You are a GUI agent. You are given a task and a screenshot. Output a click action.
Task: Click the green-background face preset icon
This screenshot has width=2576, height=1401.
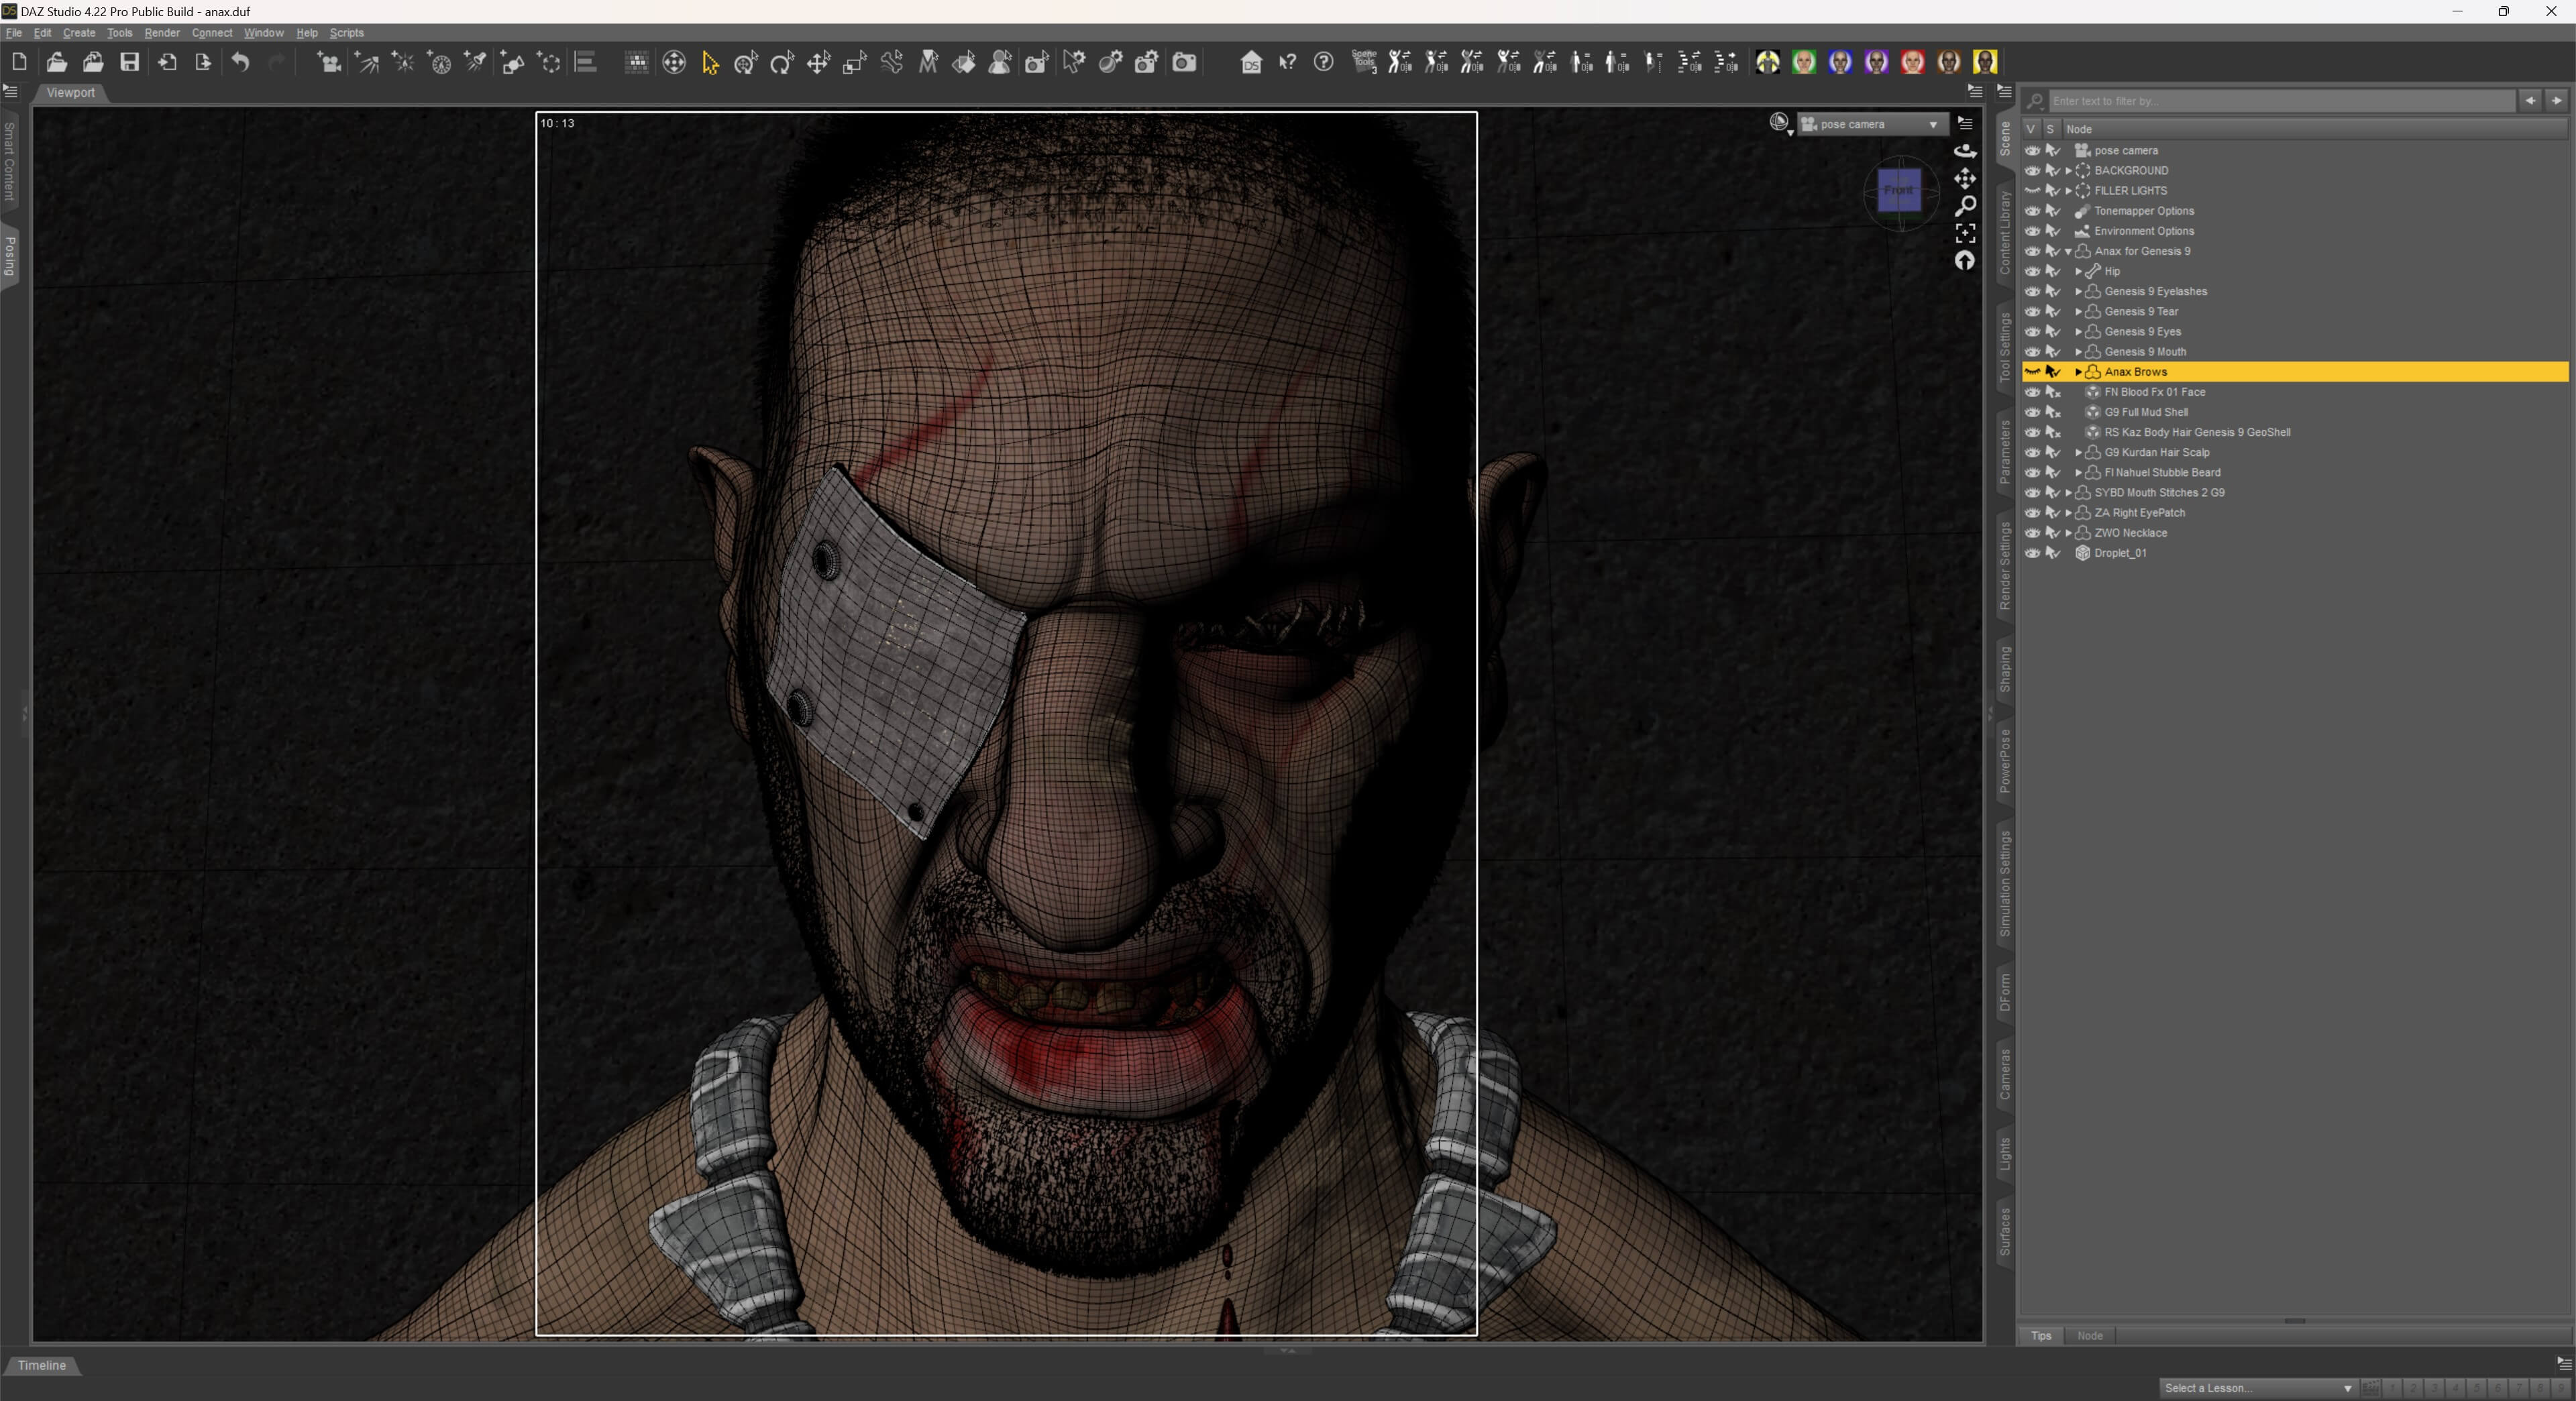1803,62
